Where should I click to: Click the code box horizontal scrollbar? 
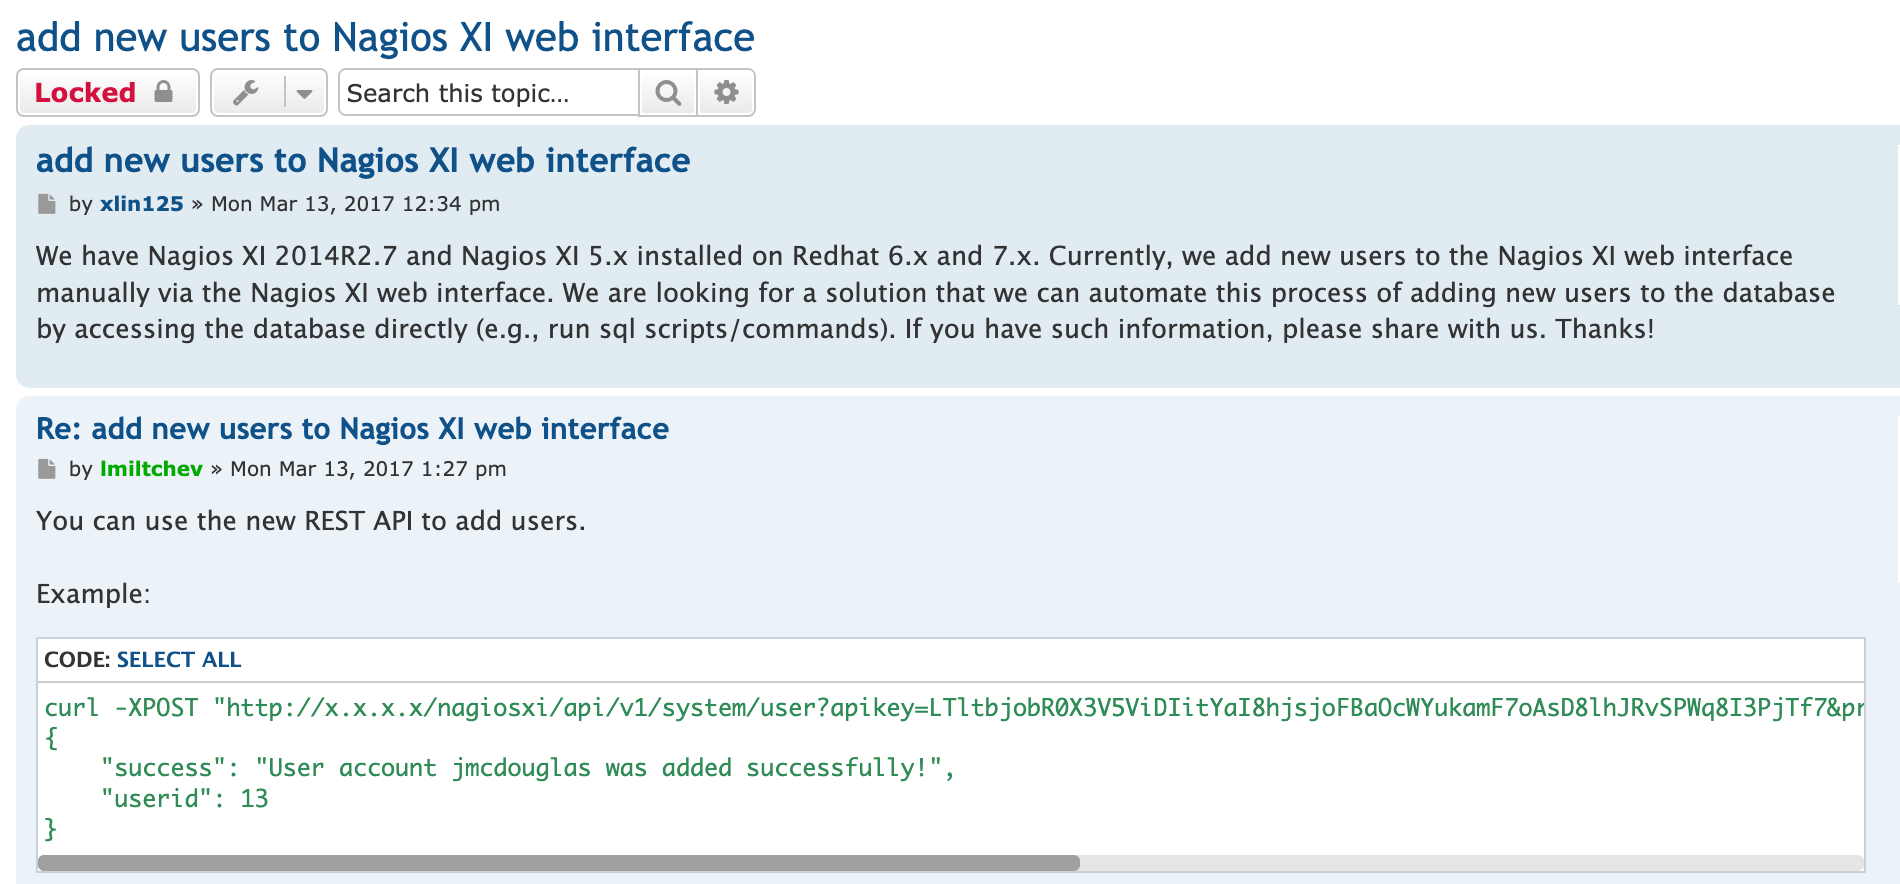coord(558,863)
